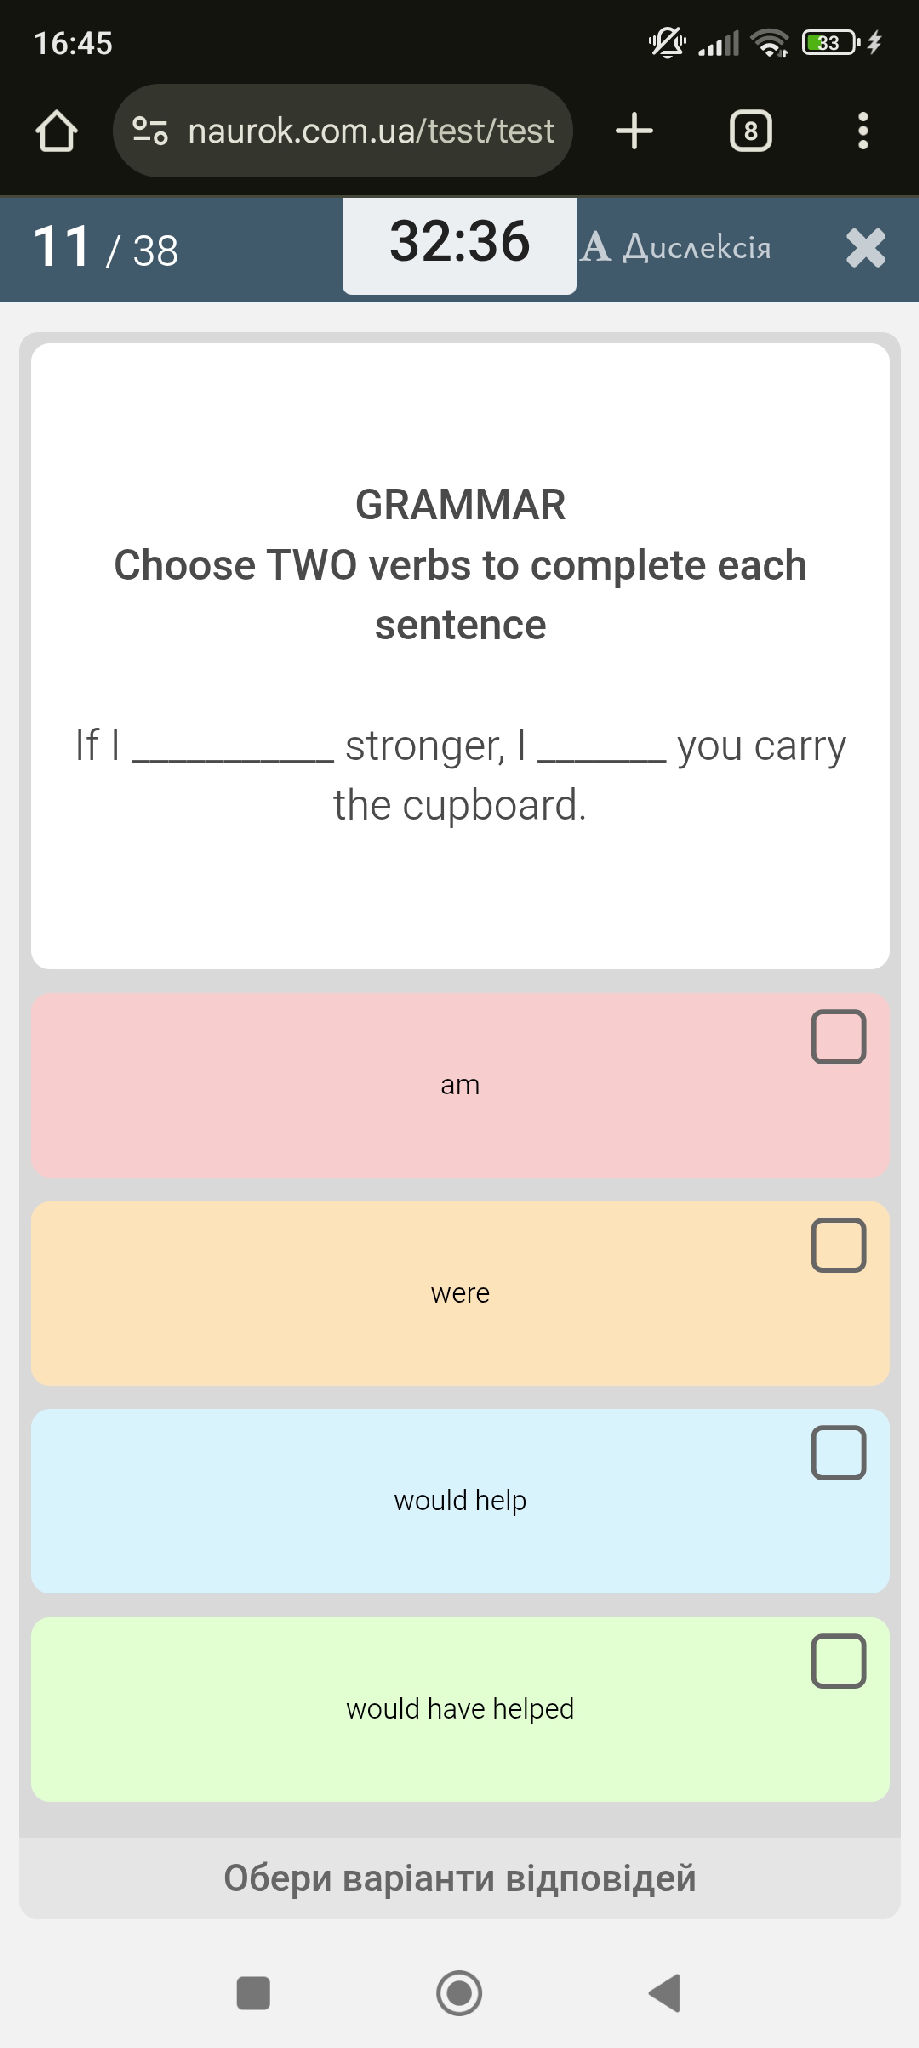Tap the Android back navigation button
The height and width of the screenshot is (2048, 919).
tap(664, 1993)
